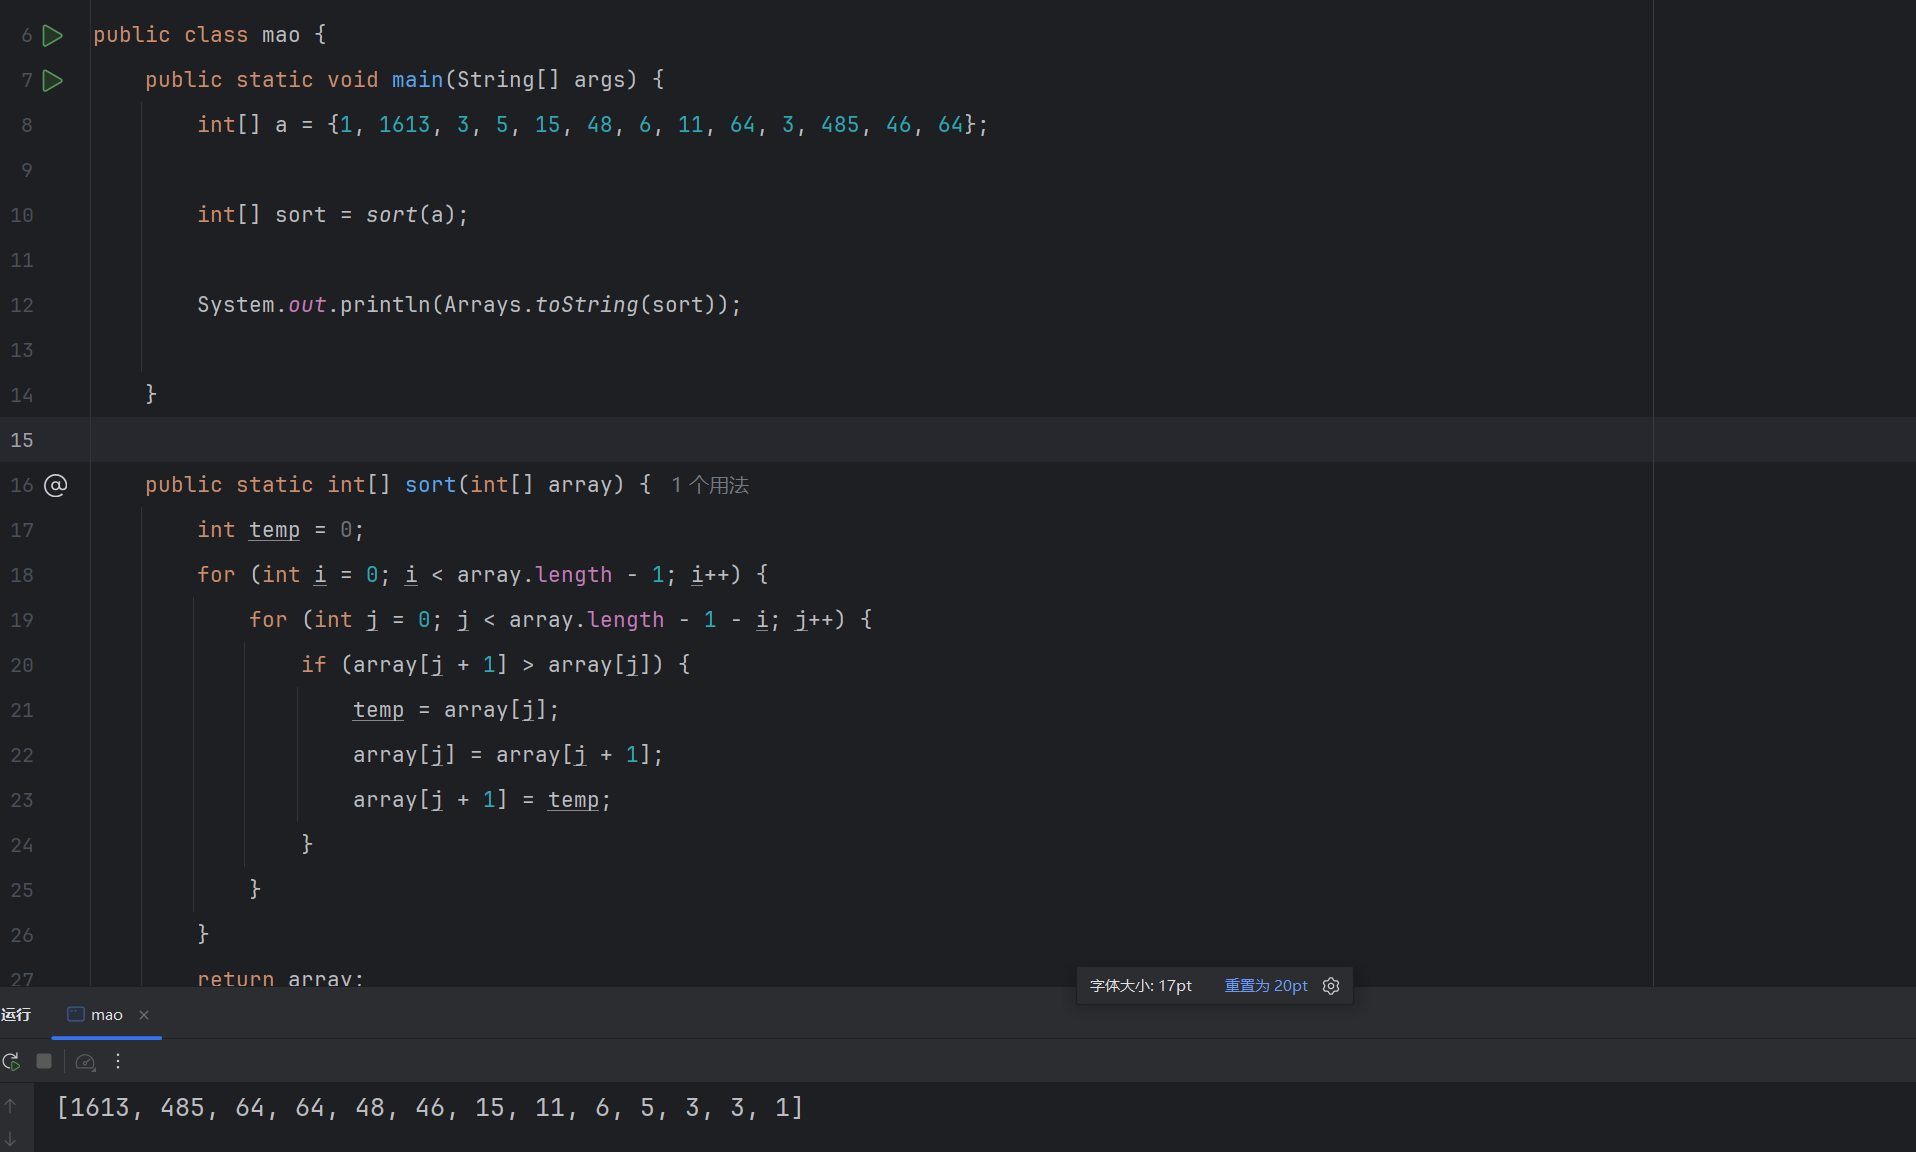Click line number 15 in gutter
Image resolution: width=1916 pixels, height=1152 pixels.
[x=22, y=440]
